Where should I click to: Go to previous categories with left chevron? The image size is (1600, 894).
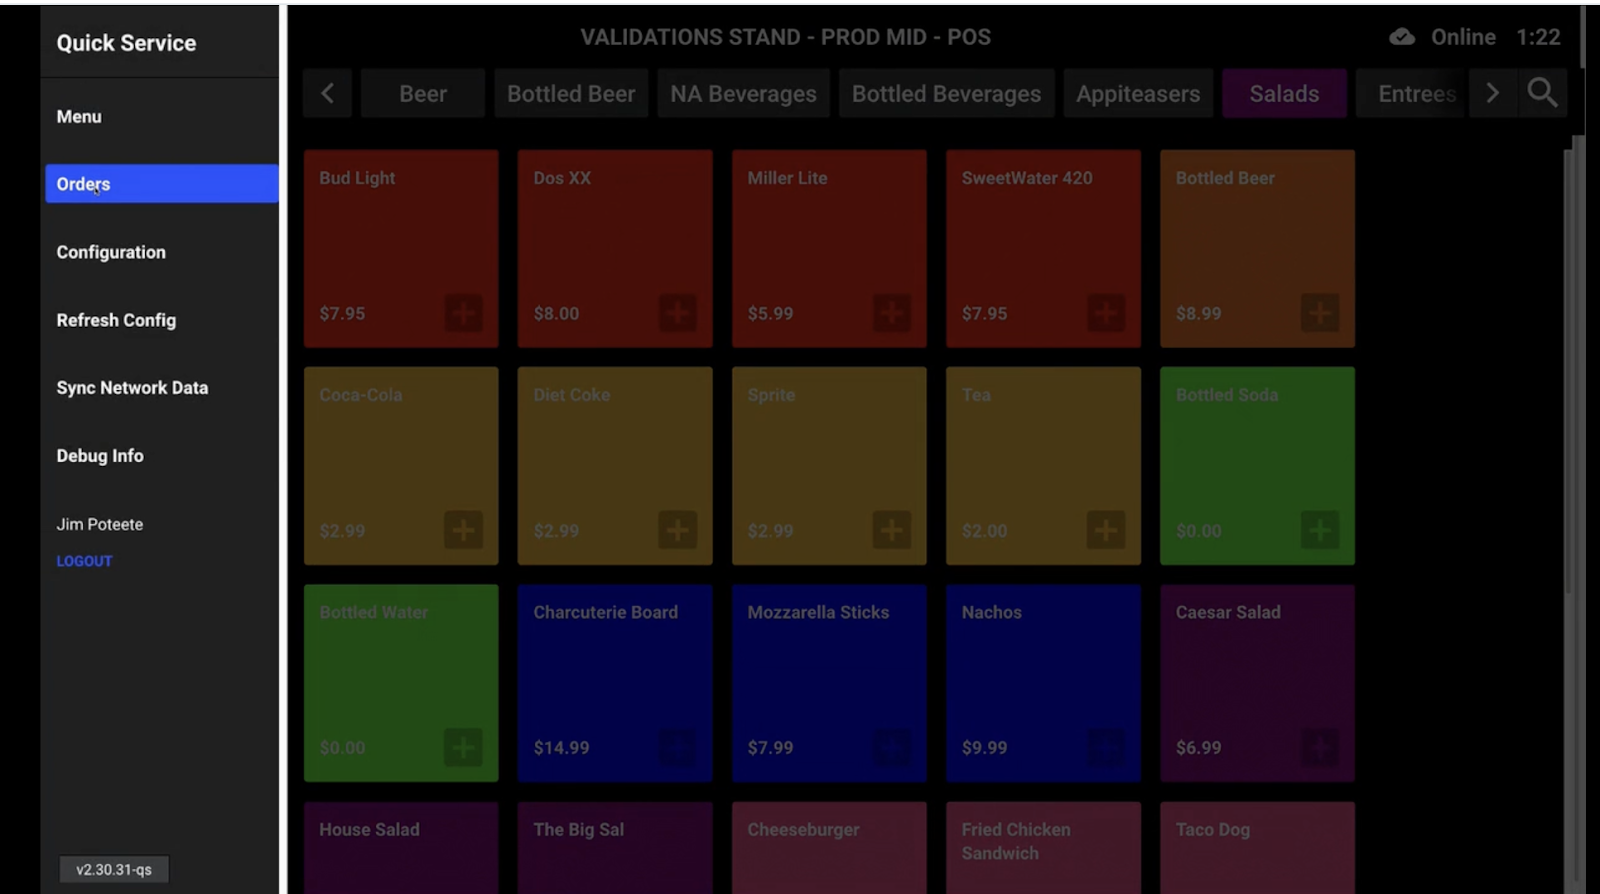point(327,93)
